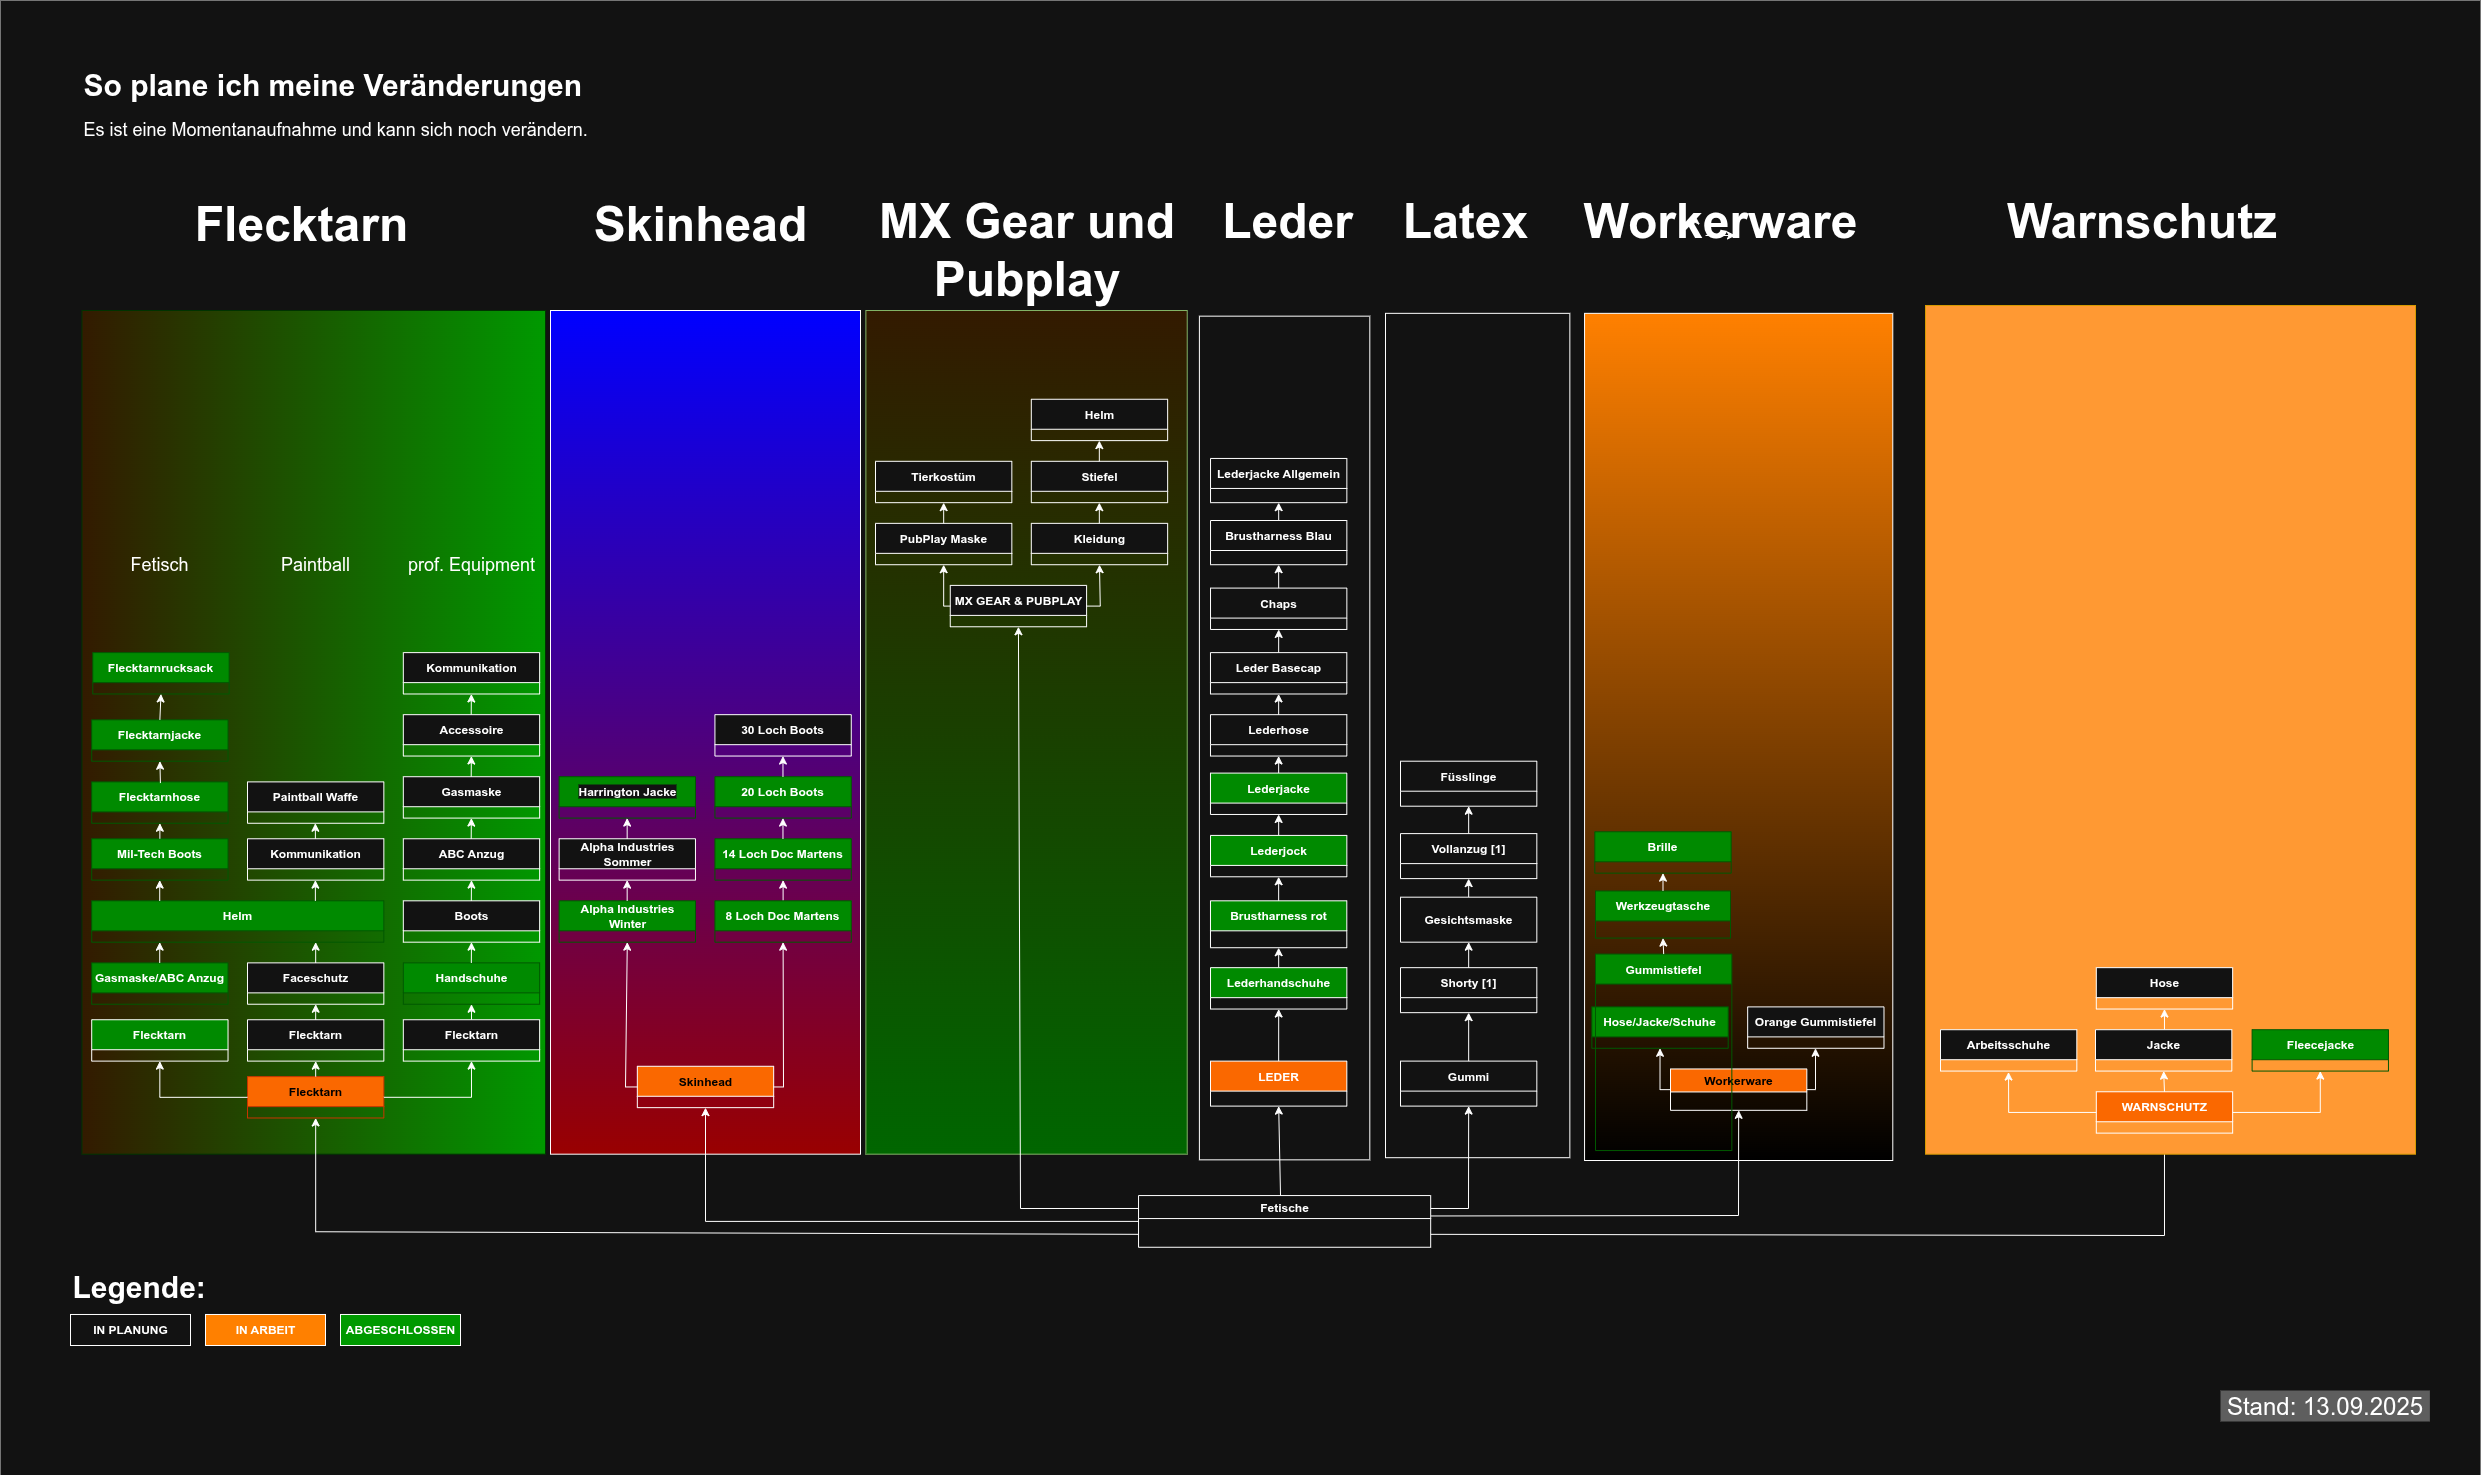The height and width of the screenshot is (1475, 2481).
Task: Click the IN ARBEIT legend swatch
Action: click(x=265, y=1330)
